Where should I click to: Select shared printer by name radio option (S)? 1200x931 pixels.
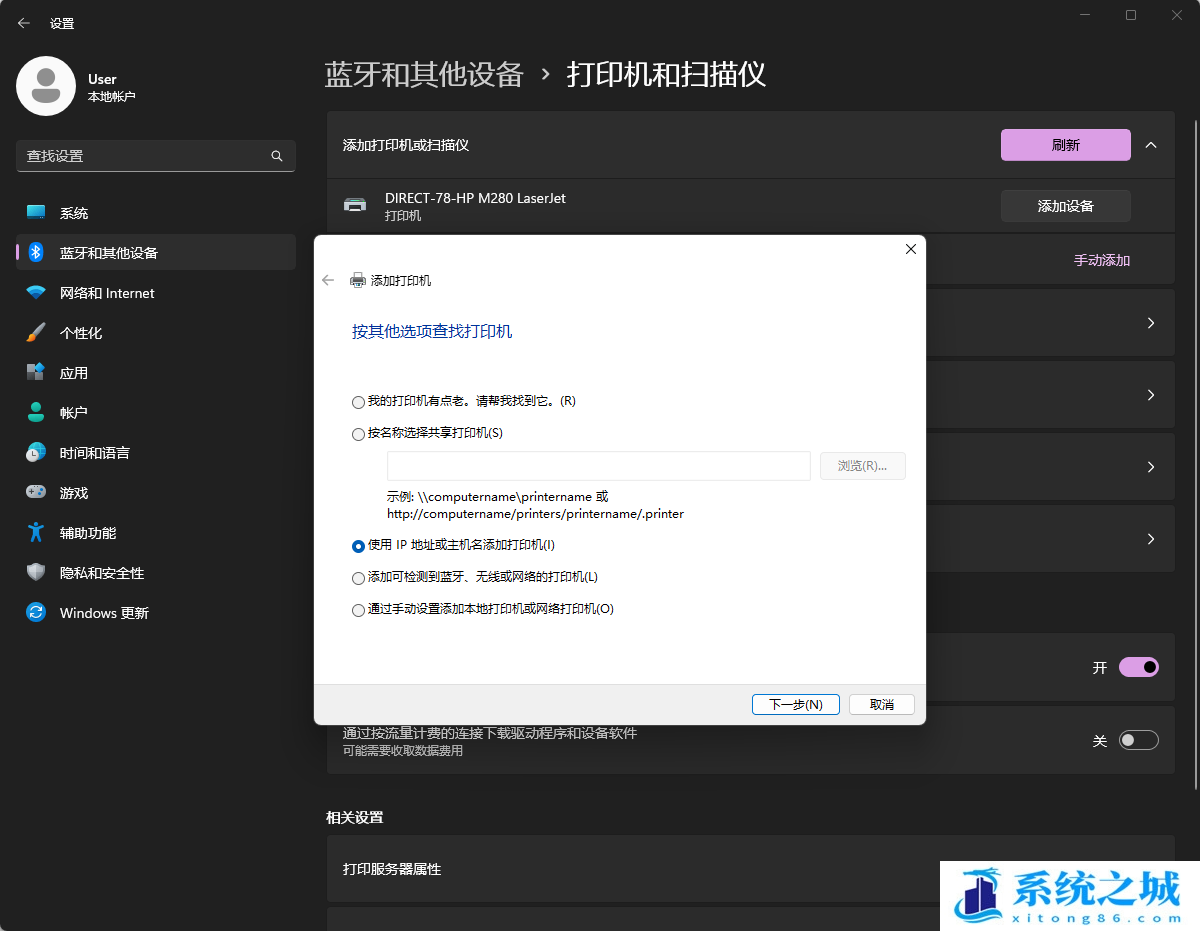point(358,434)
